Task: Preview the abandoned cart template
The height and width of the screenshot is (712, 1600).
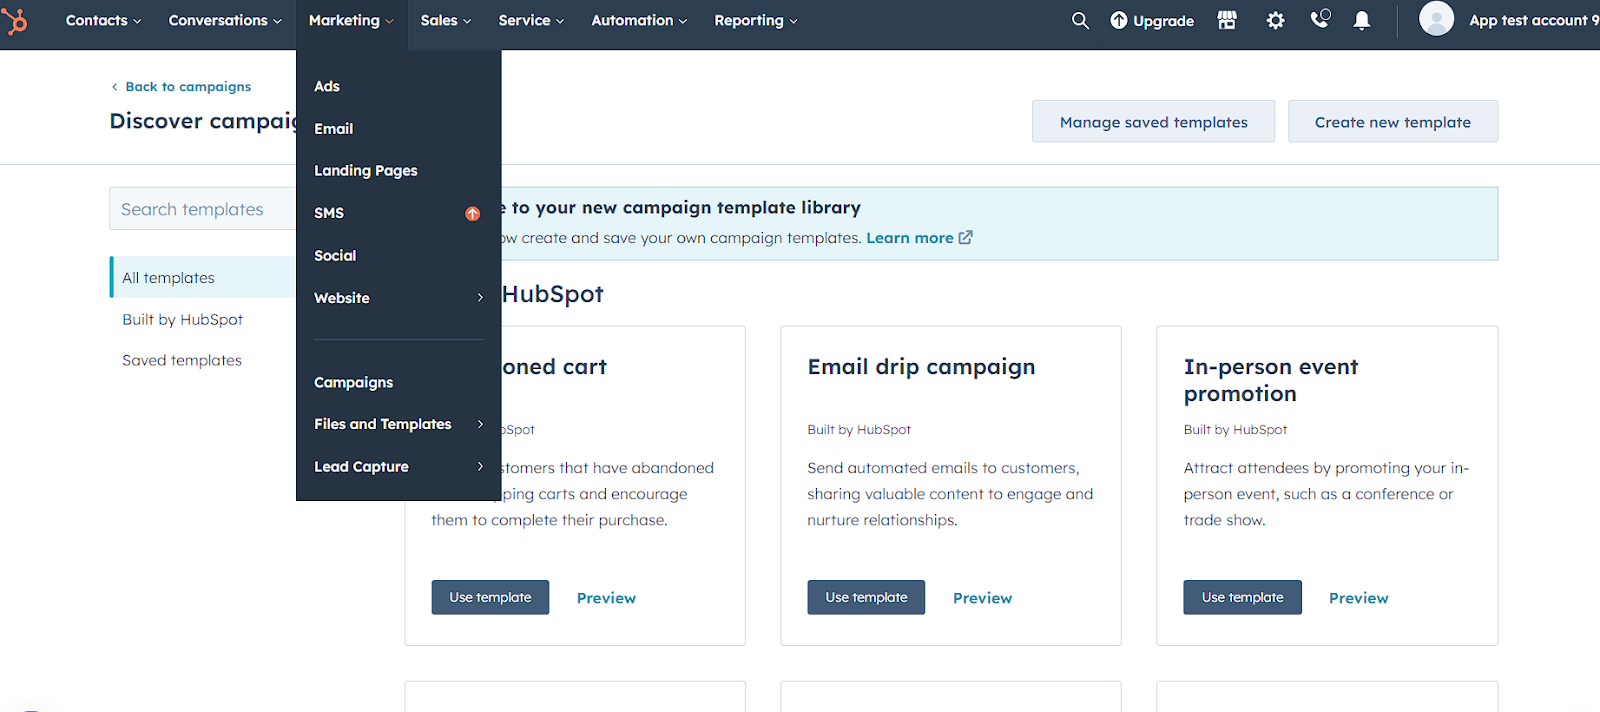Action: click(606, 598)
